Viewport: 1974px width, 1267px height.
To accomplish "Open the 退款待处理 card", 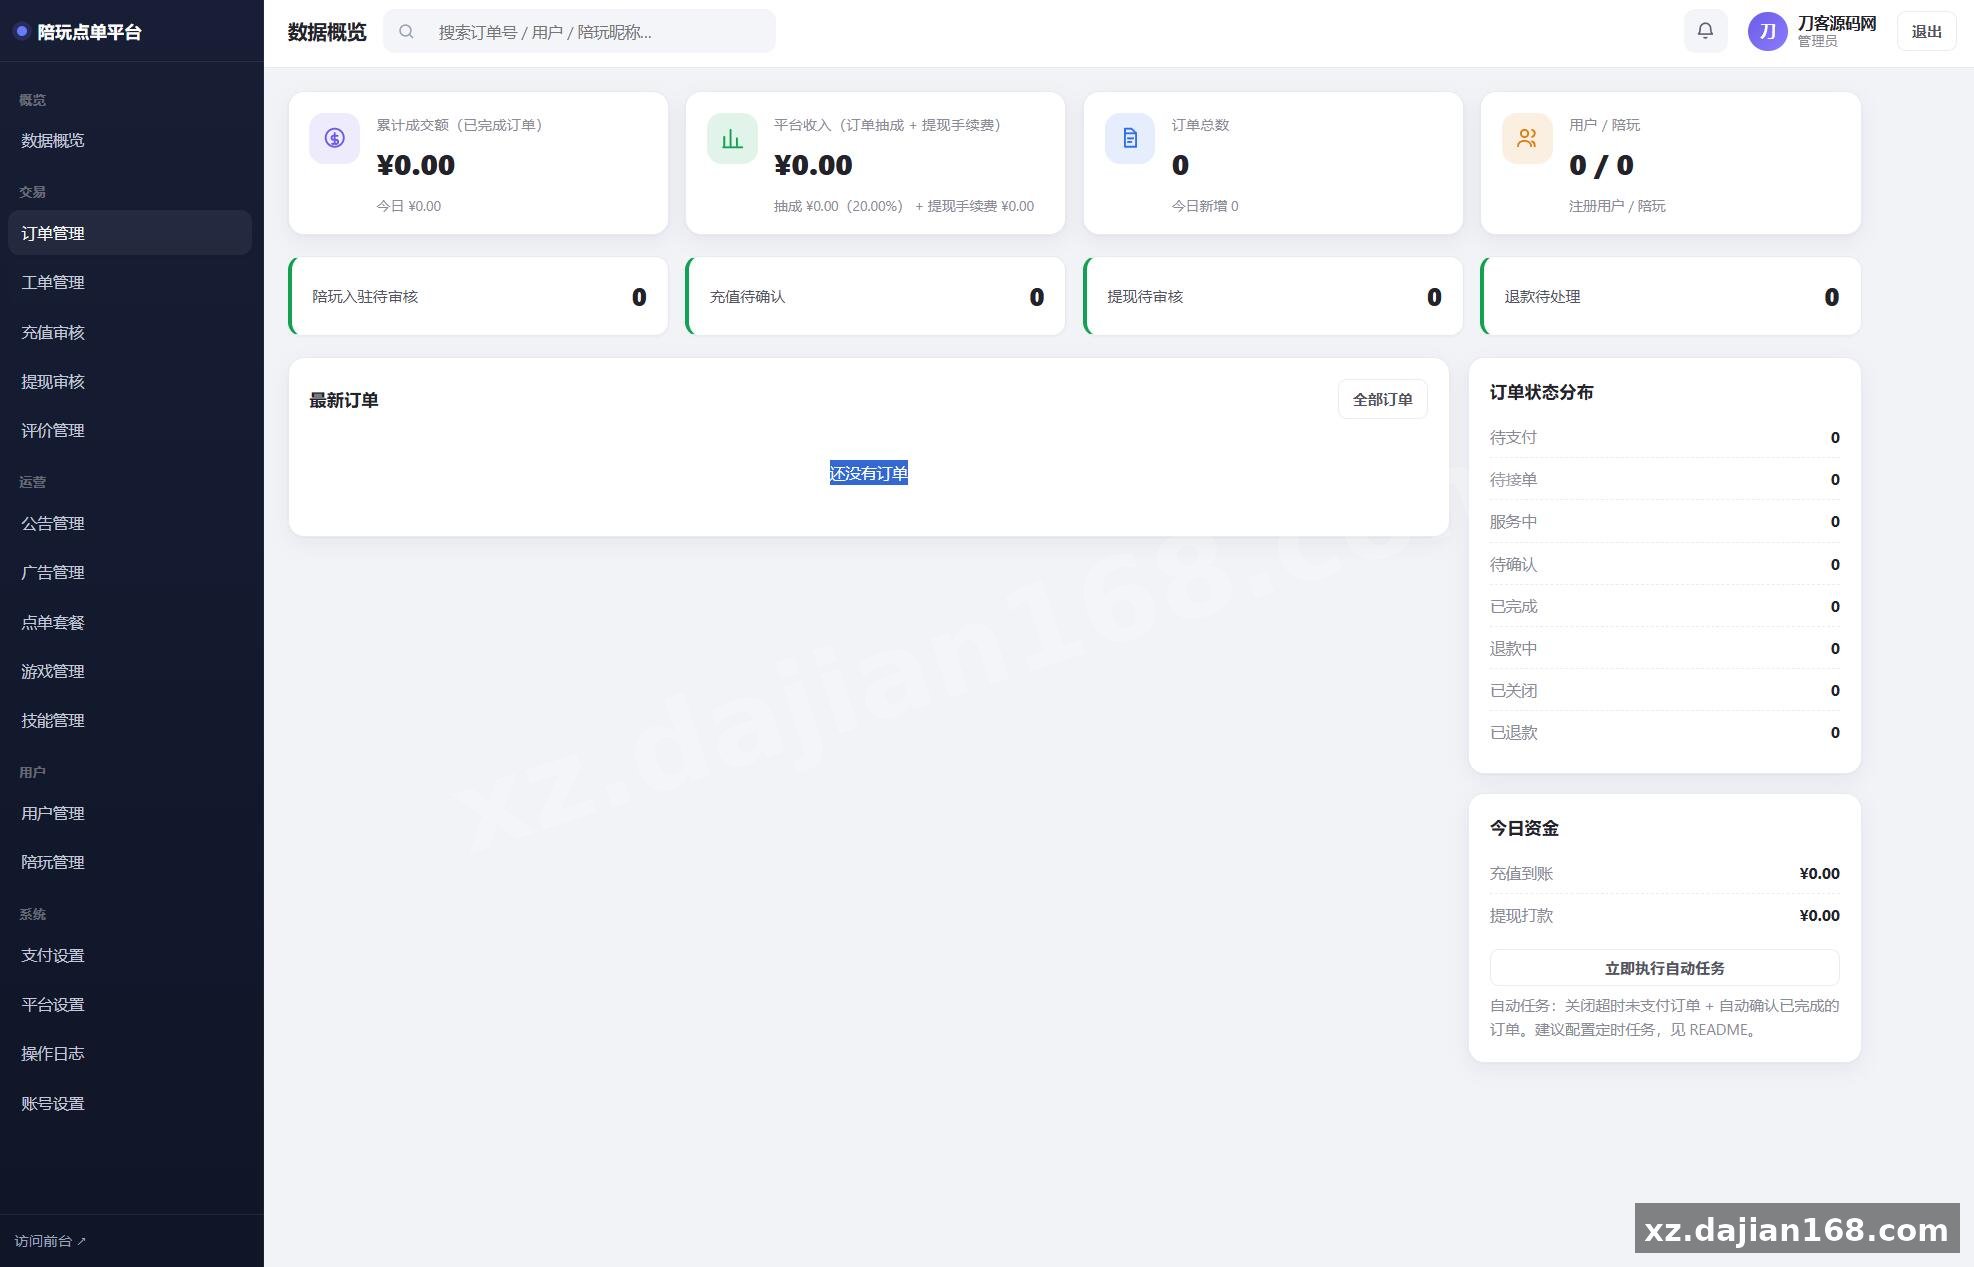I will [x=1670, y=296].
